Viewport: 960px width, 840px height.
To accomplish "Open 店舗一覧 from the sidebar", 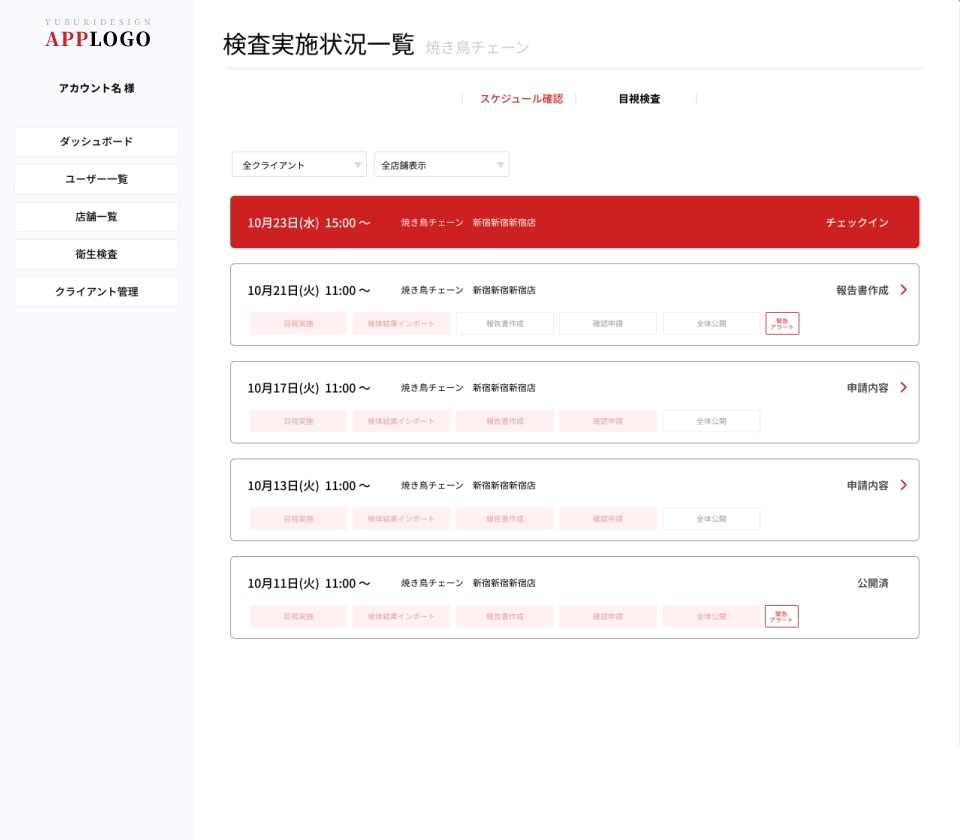I will tap(96, 217).
